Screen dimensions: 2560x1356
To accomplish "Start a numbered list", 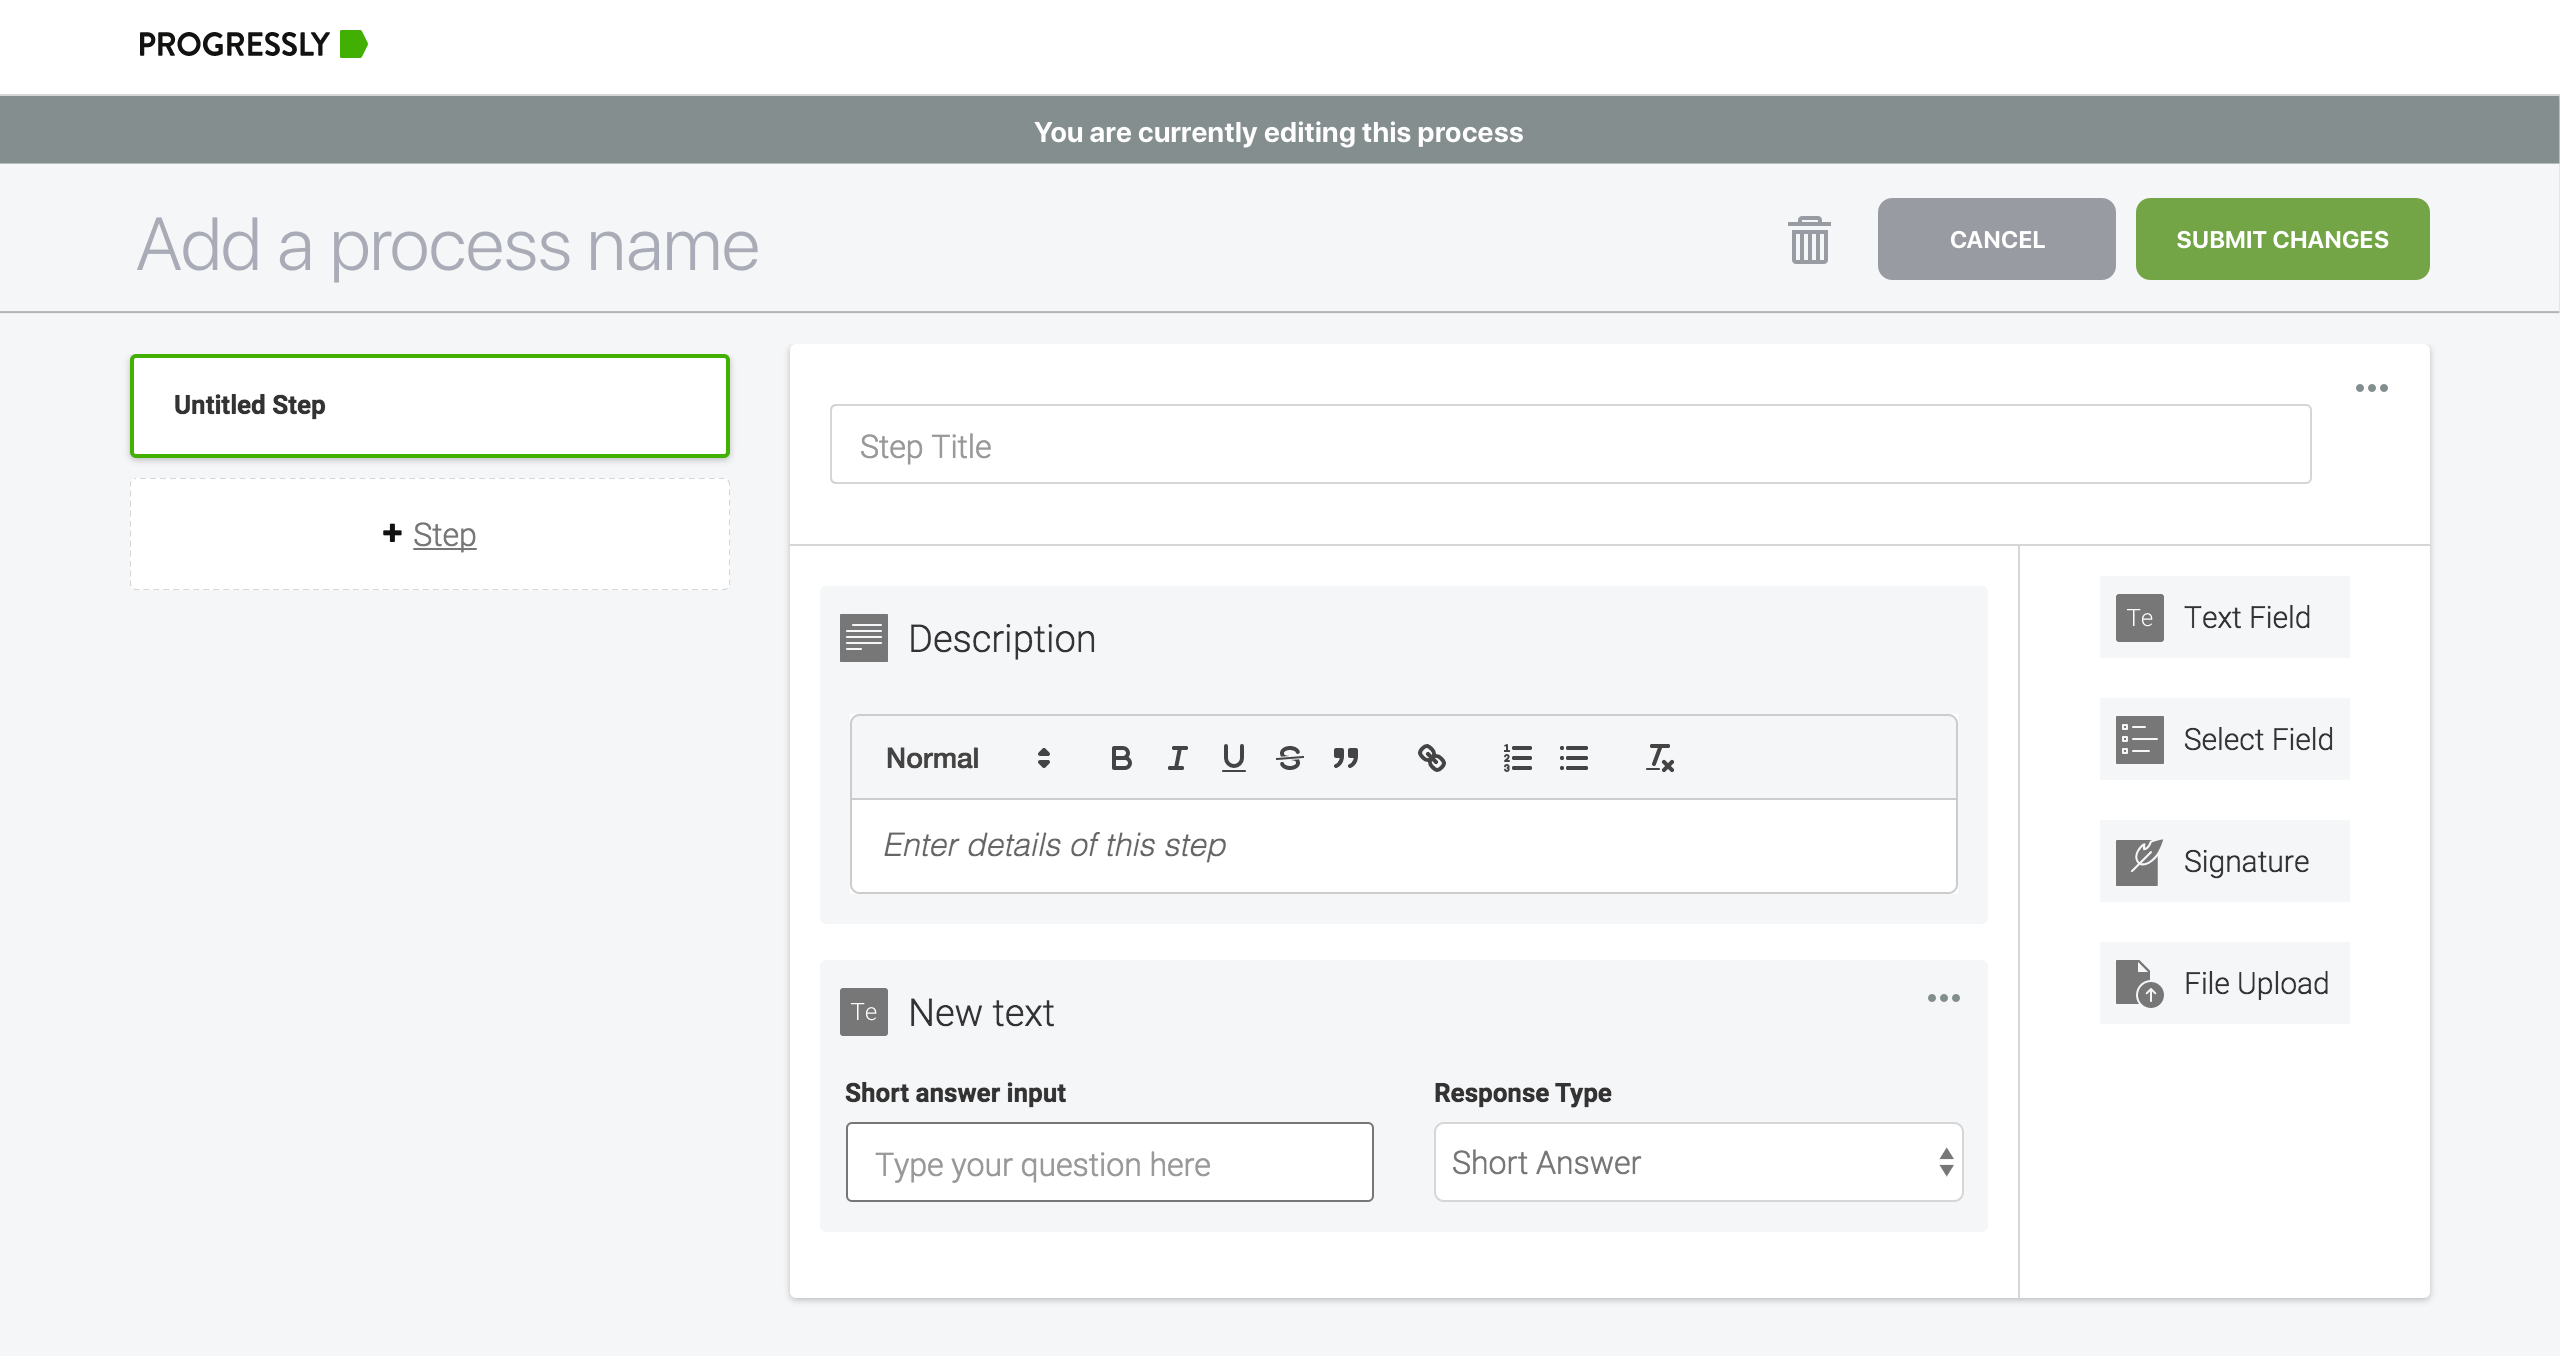I will coord(1517,758).
